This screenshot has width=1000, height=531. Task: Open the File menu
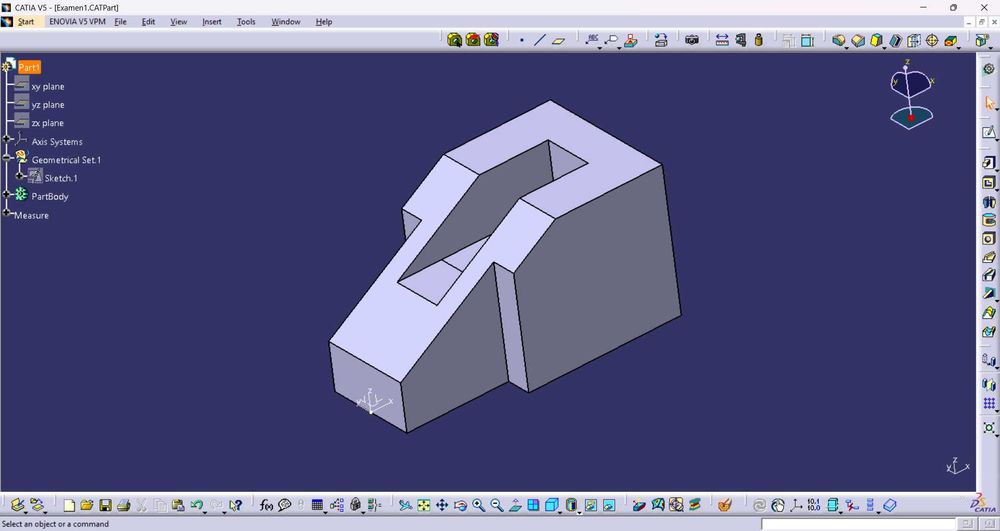(x=121, y=22)
